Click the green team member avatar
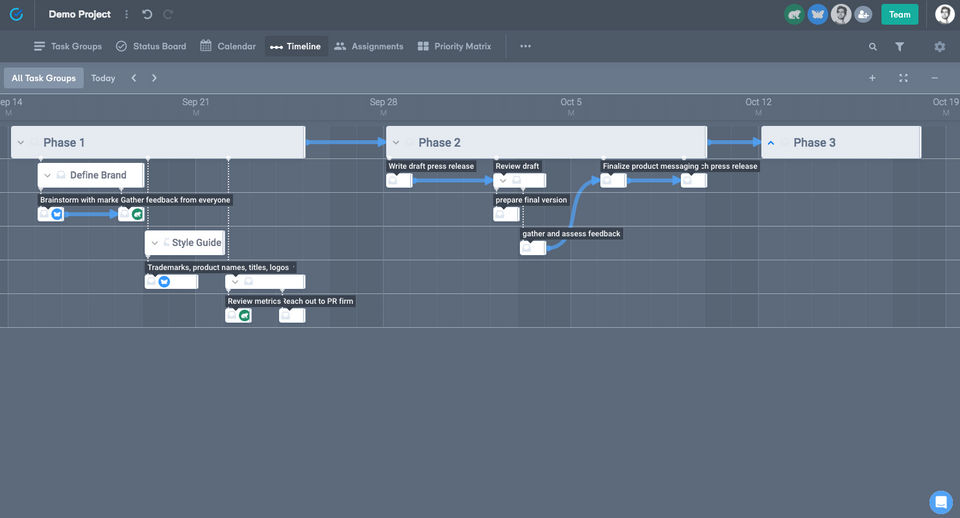The height and width of the screenshot is (518, 960). point(794,14)
